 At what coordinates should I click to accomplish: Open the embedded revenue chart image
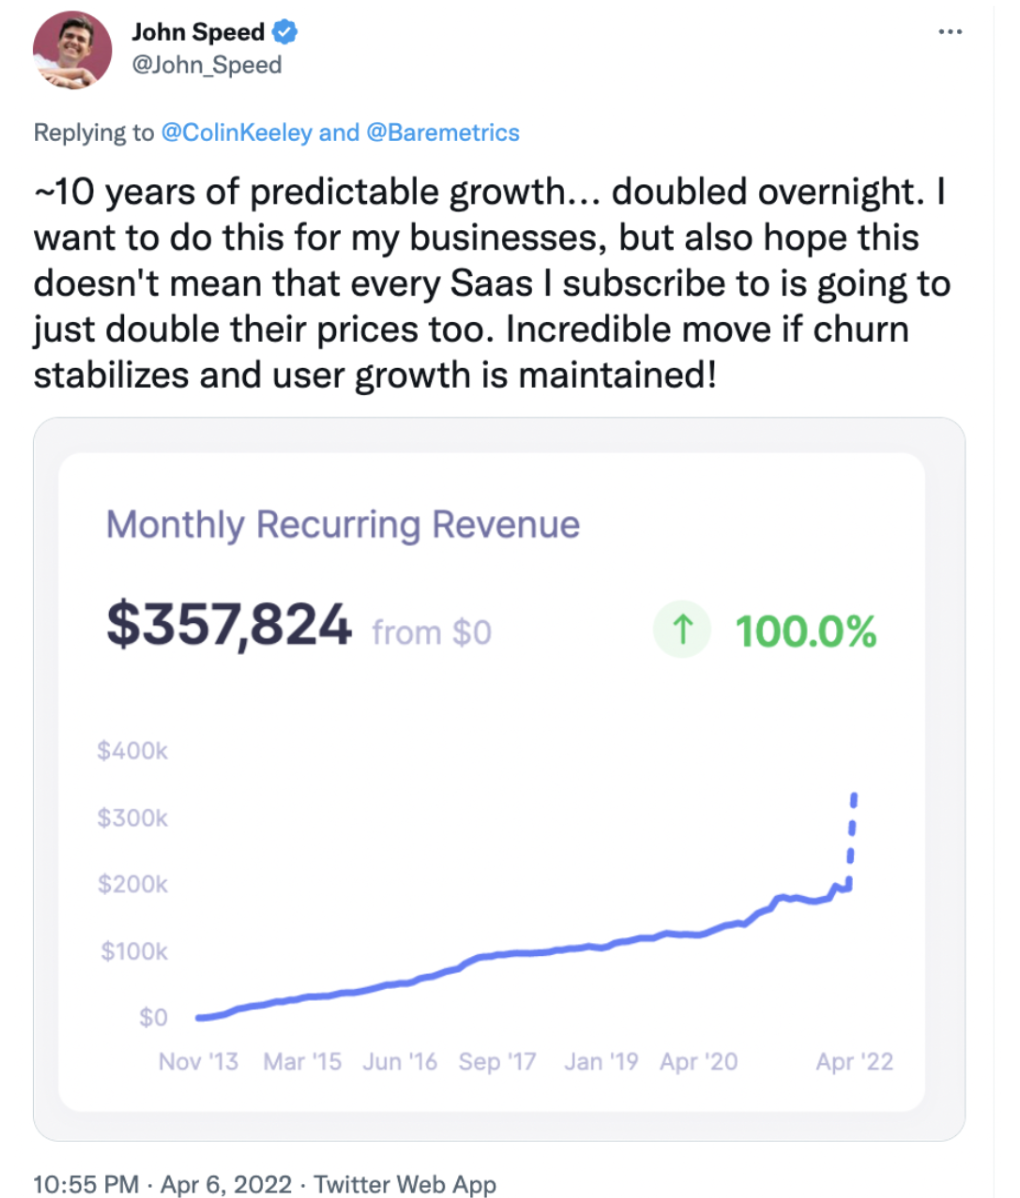click(x=498, y=780)
